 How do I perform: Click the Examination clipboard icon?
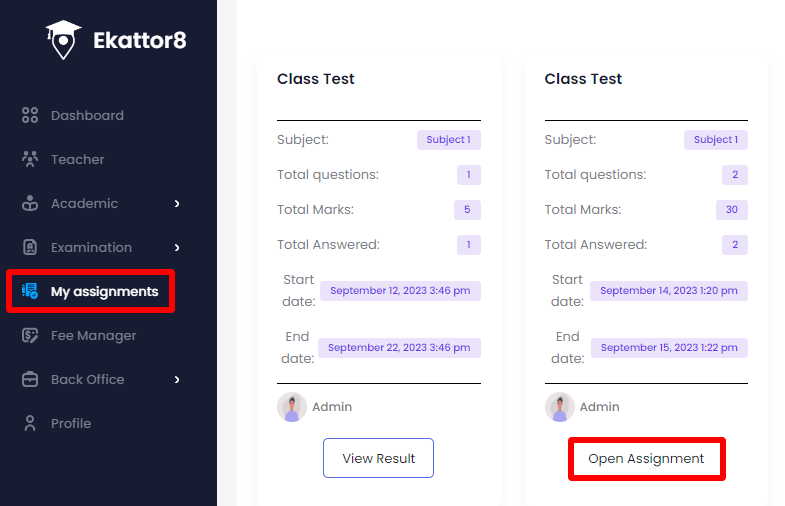point(30,247)
